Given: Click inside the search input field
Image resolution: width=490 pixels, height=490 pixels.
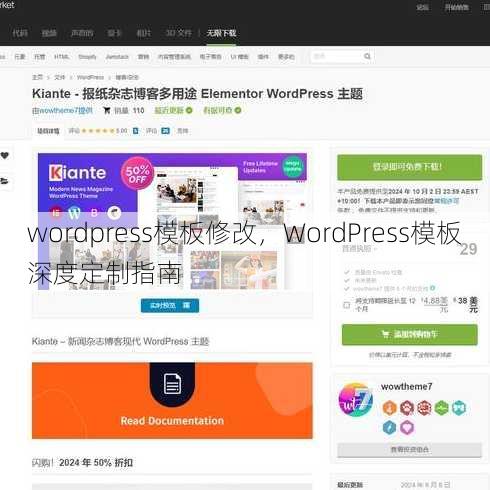Looking at the screenshot, I should [337, 56].
